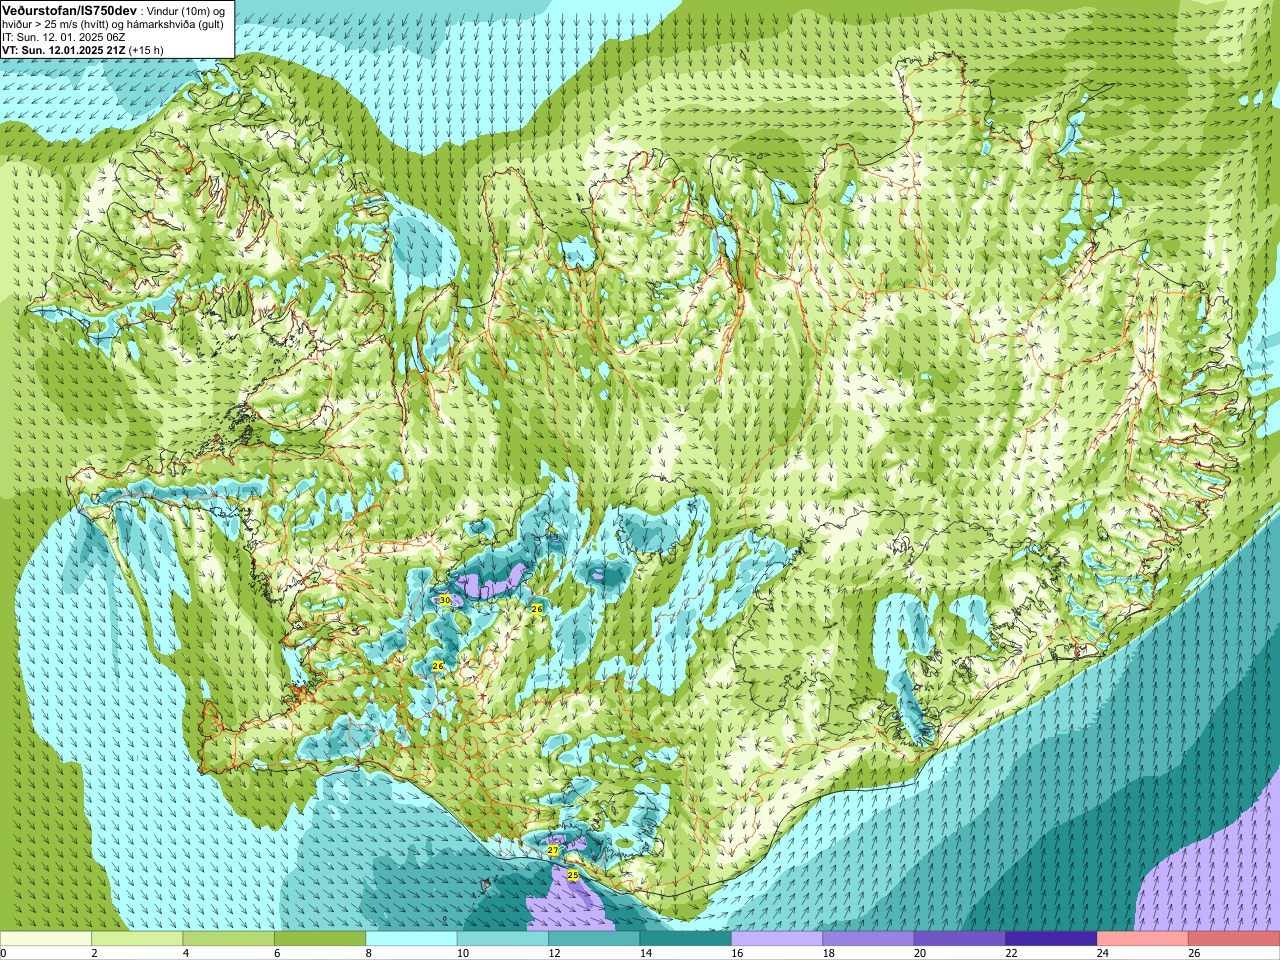Click the legend scale value 10

[x=463, y=953]
